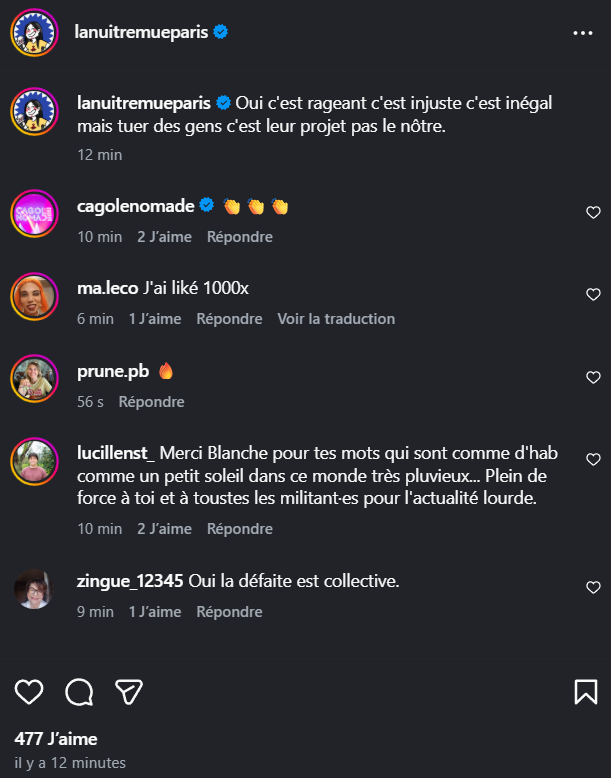Like ma.leco's comment
The image size is (611, 778).
click(593, 294)
